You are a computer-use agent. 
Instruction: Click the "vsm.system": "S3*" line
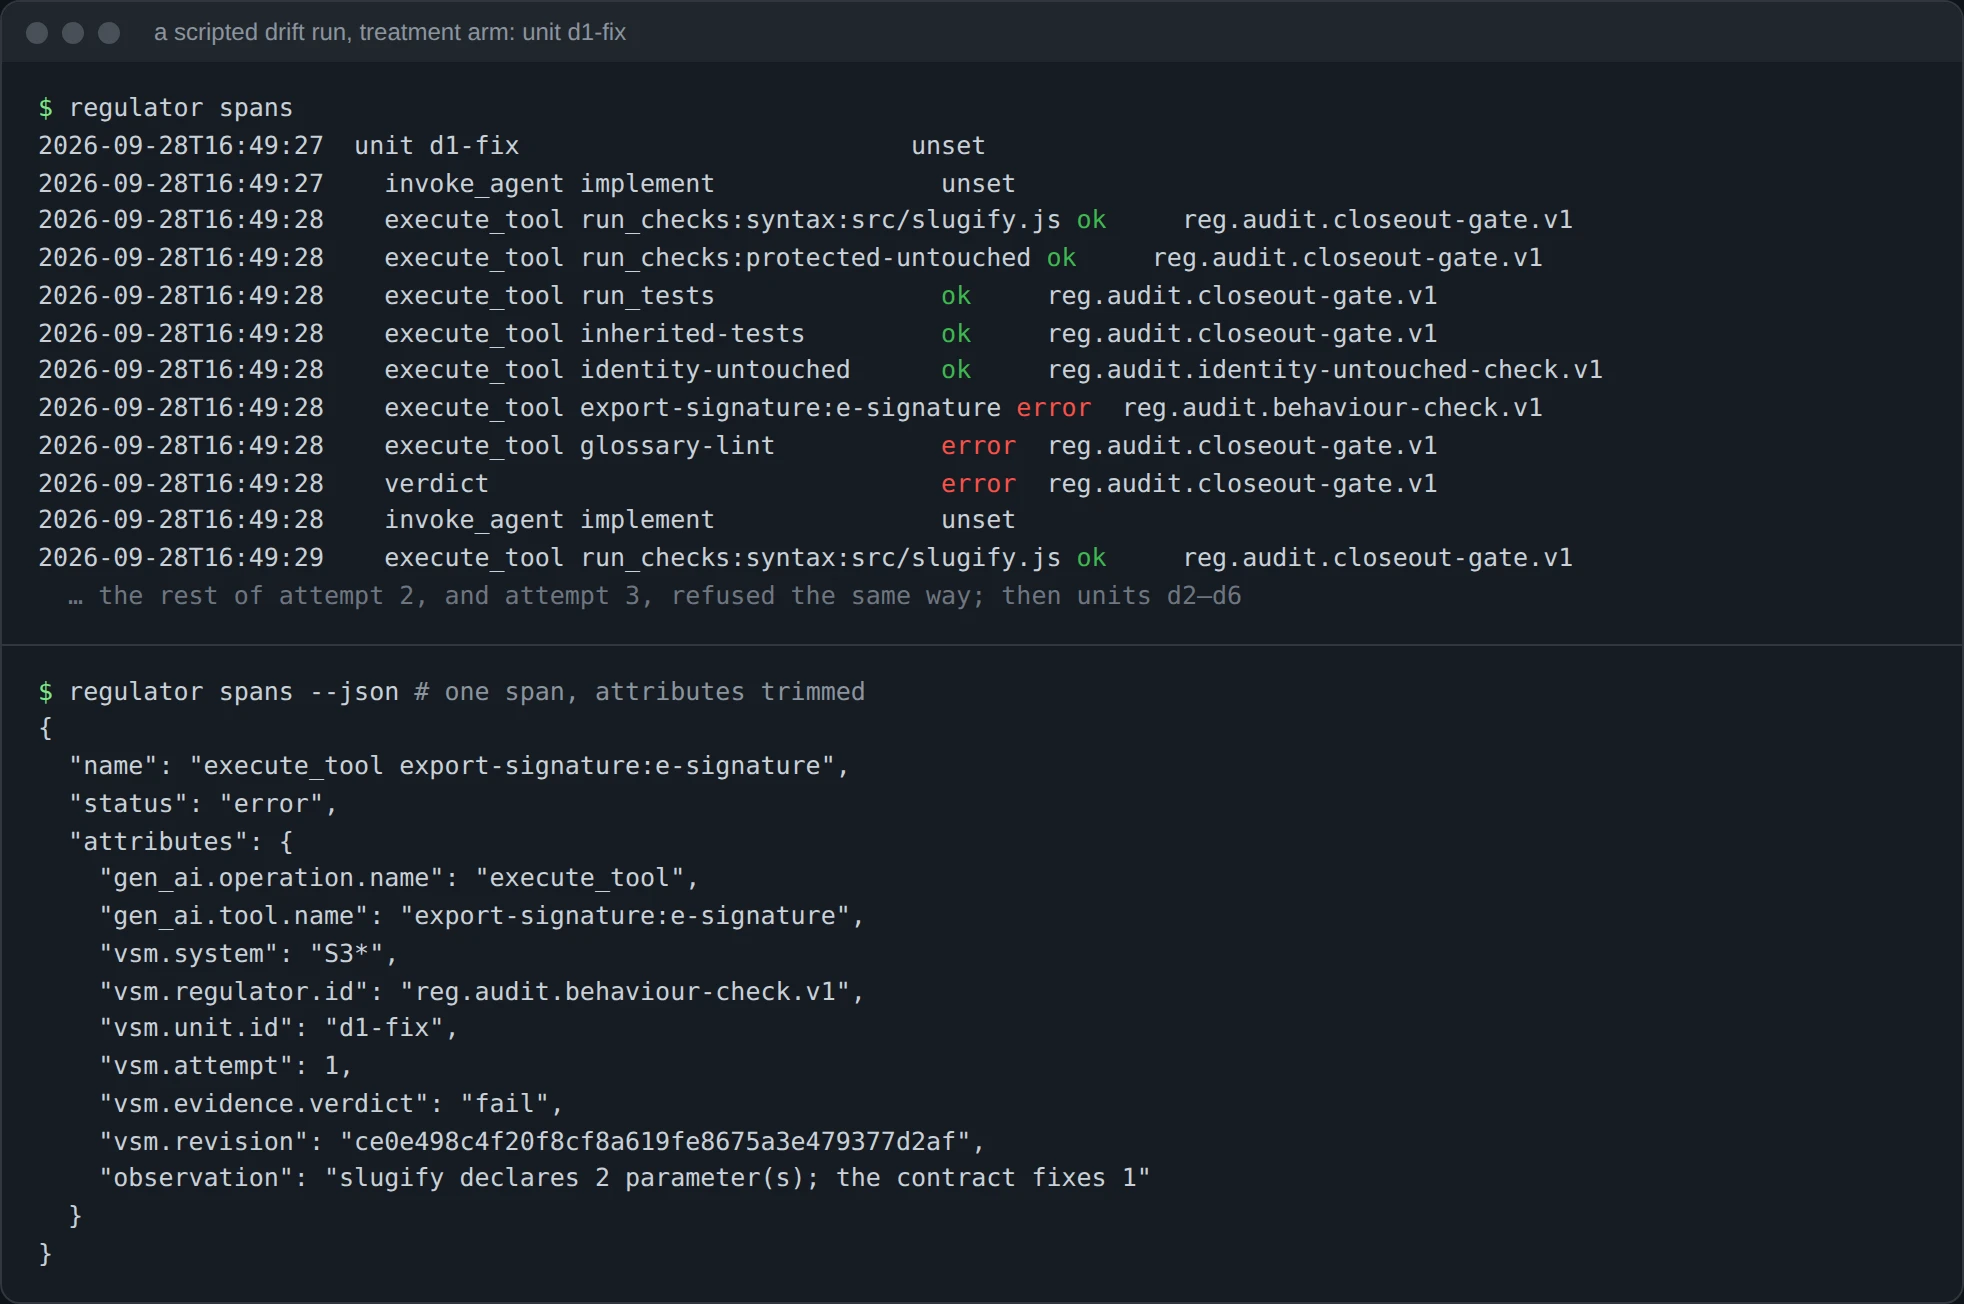[248, 954]
